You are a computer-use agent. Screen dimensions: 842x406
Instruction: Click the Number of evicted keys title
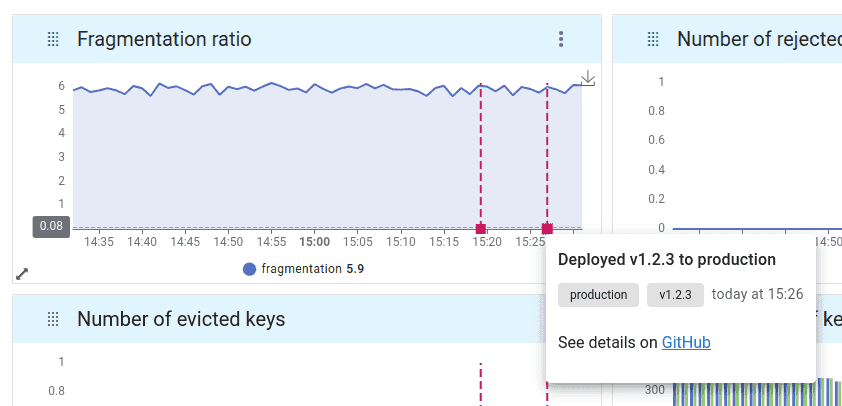pyautogui.click(x=181, y=319)
